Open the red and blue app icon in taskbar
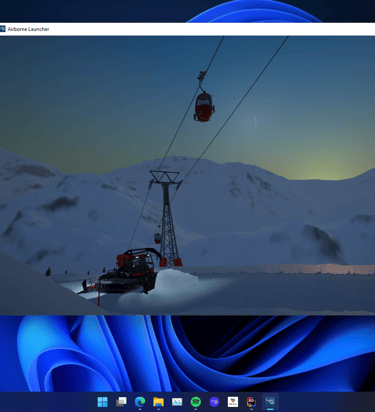Image resolution: width=375 pixels, height=412 pixels. point(251,402)
